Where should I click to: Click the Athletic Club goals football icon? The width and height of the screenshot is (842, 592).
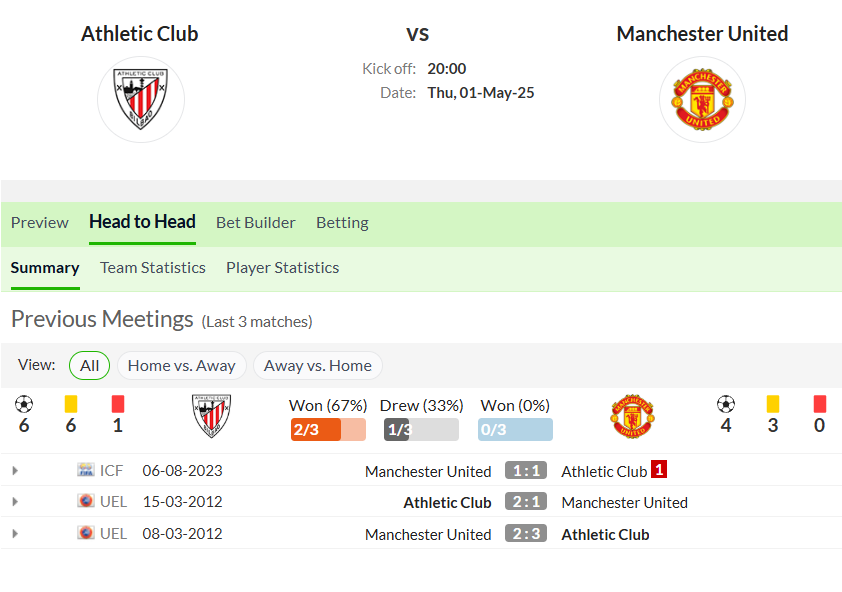pos(24,404)
